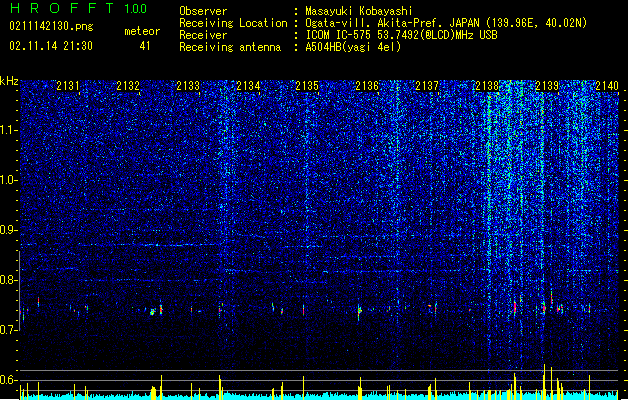629x400 pixels.
Task: Click the version number 1.0.0
Action: 135,9
